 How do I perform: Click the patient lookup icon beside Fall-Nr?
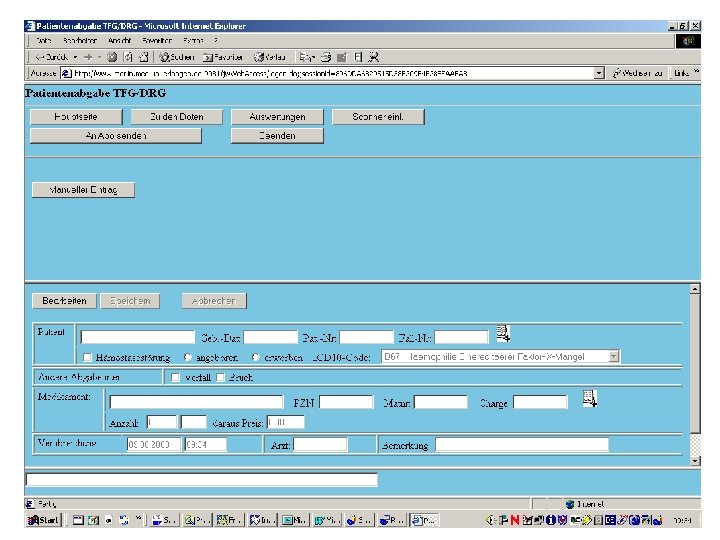pos(503,333)
